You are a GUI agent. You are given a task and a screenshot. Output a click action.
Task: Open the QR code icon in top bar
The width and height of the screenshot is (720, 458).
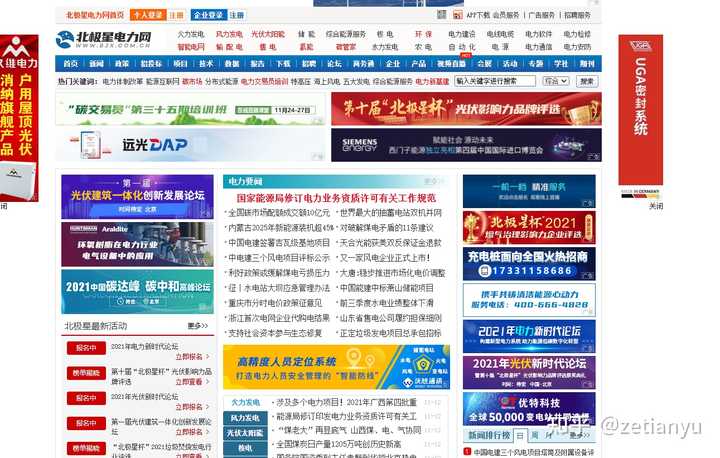[441, 15]
